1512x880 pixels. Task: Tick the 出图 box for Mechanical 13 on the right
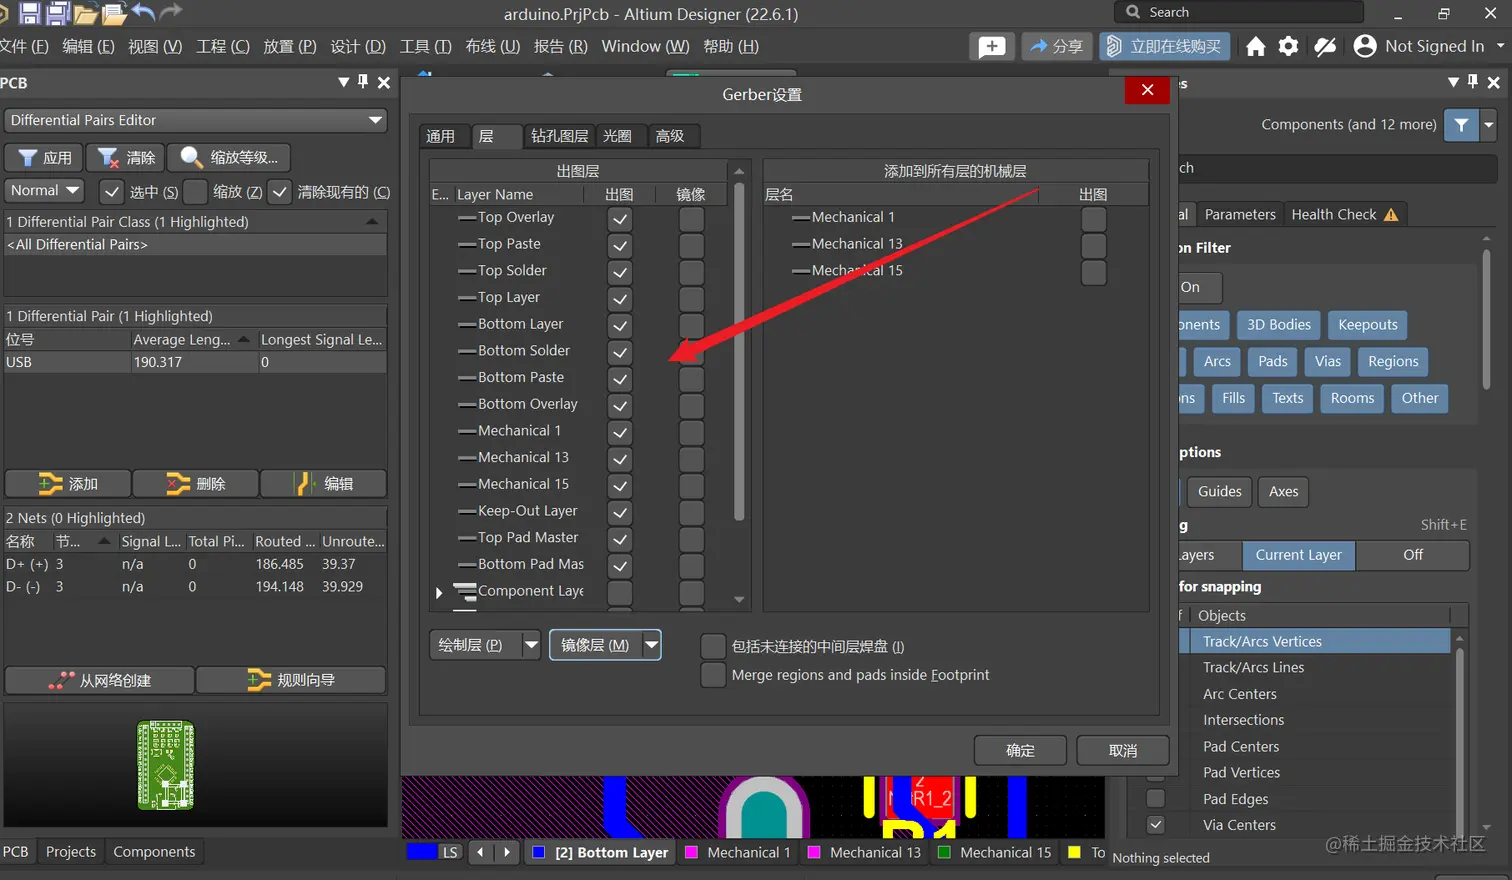pos(1094,245)
